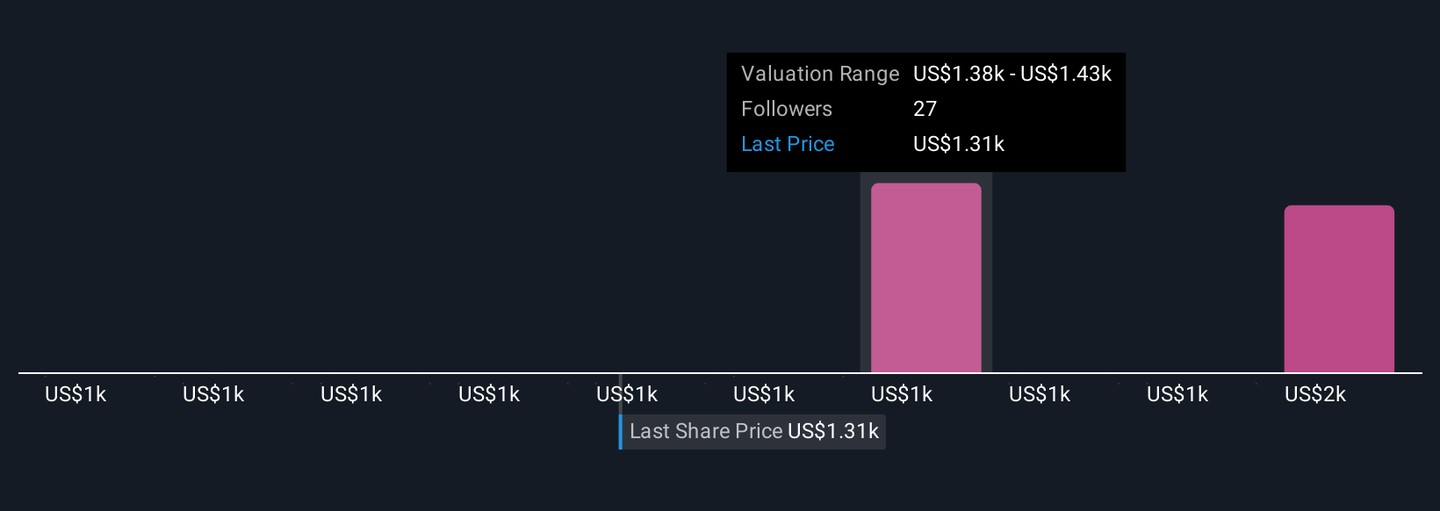Select the third US$1k axis label from left

point(351,394)
